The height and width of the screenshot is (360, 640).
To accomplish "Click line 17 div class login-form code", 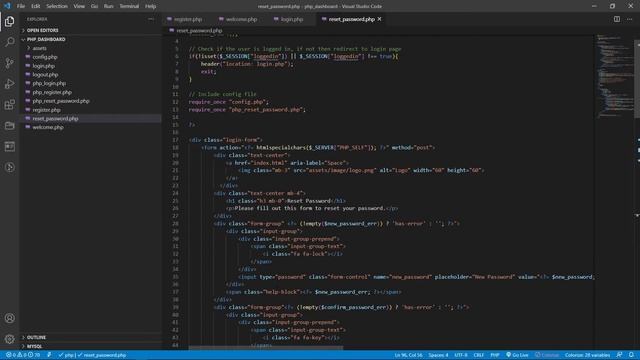I will click(226, 140).
